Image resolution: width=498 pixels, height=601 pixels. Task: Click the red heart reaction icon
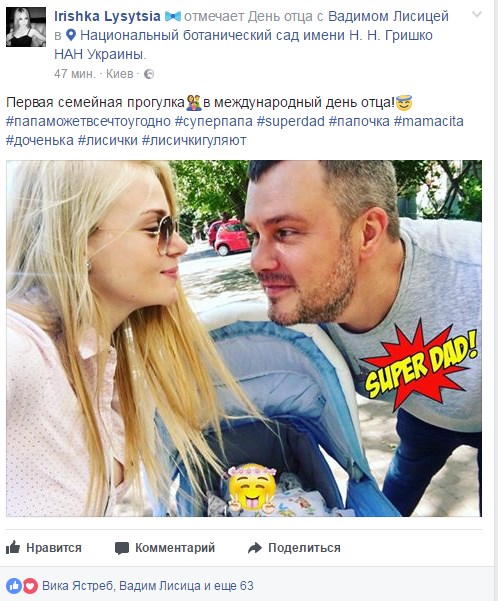[x=30, y=586]
